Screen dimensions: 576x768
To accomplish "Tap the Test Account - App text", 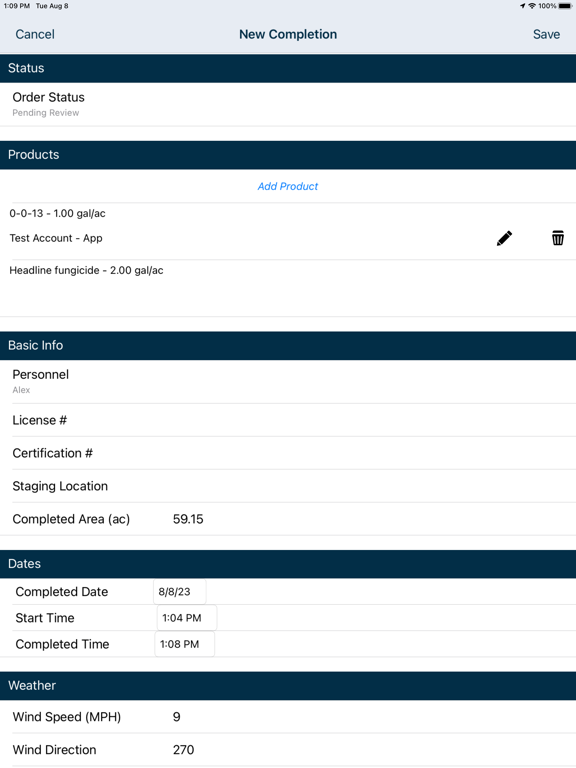I will 56,238.
